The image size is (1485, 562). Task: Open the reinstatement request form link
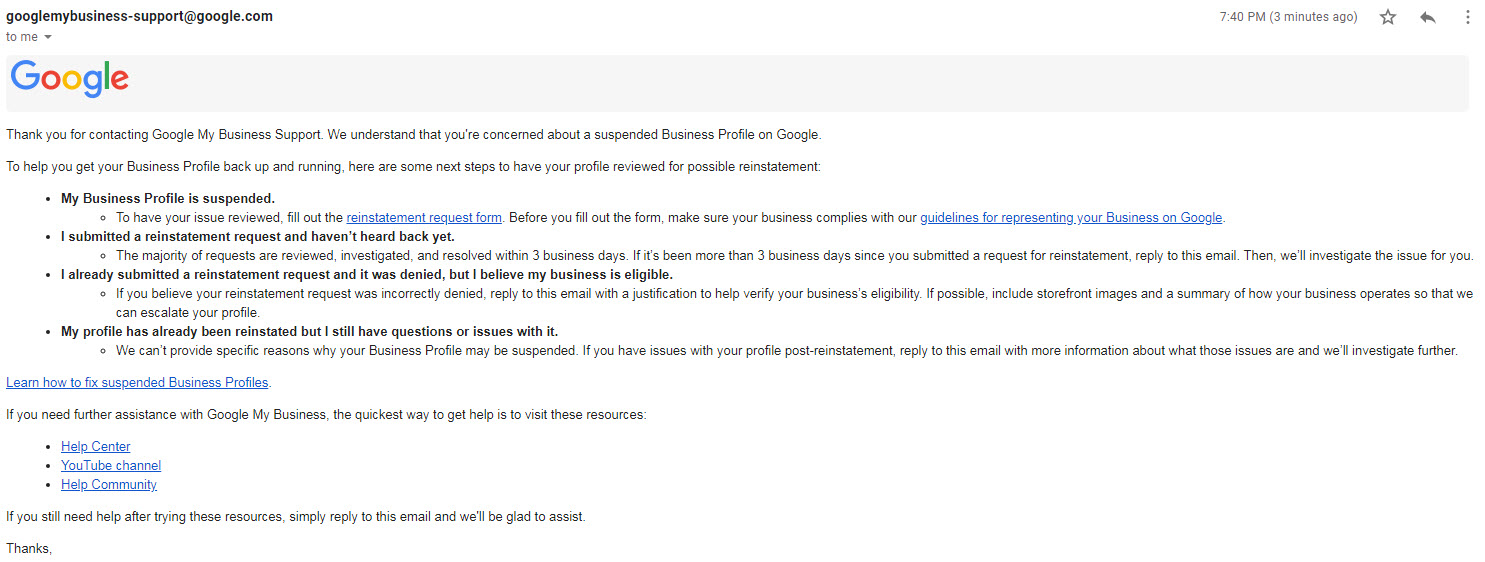click(424, 217)
